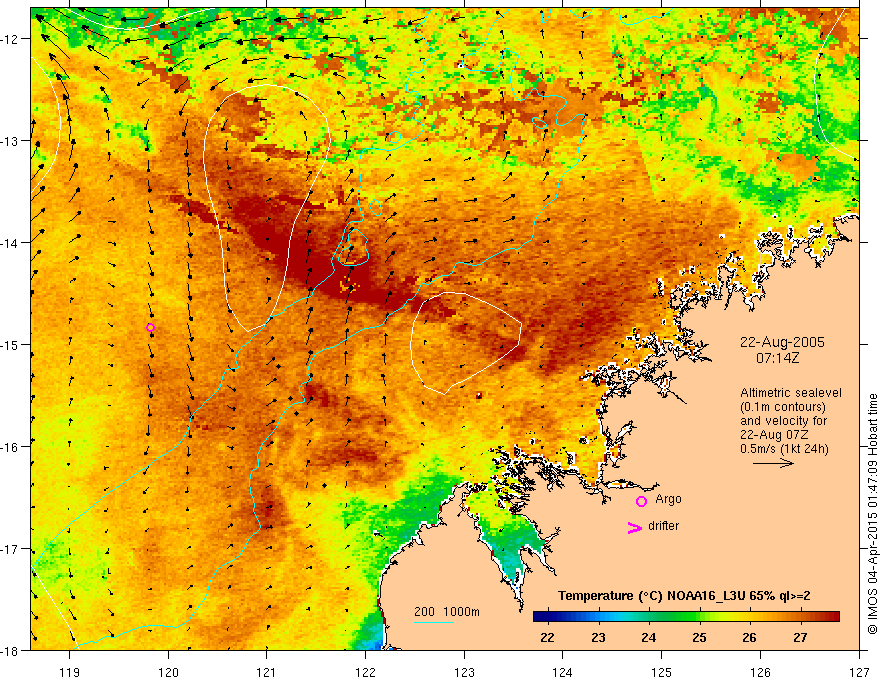The width and height of the screenshot is (880, 680).
Task: Click the cyan isobath legend line under 200 1000m
Action: pyautogui.click(x=434, y=622)
